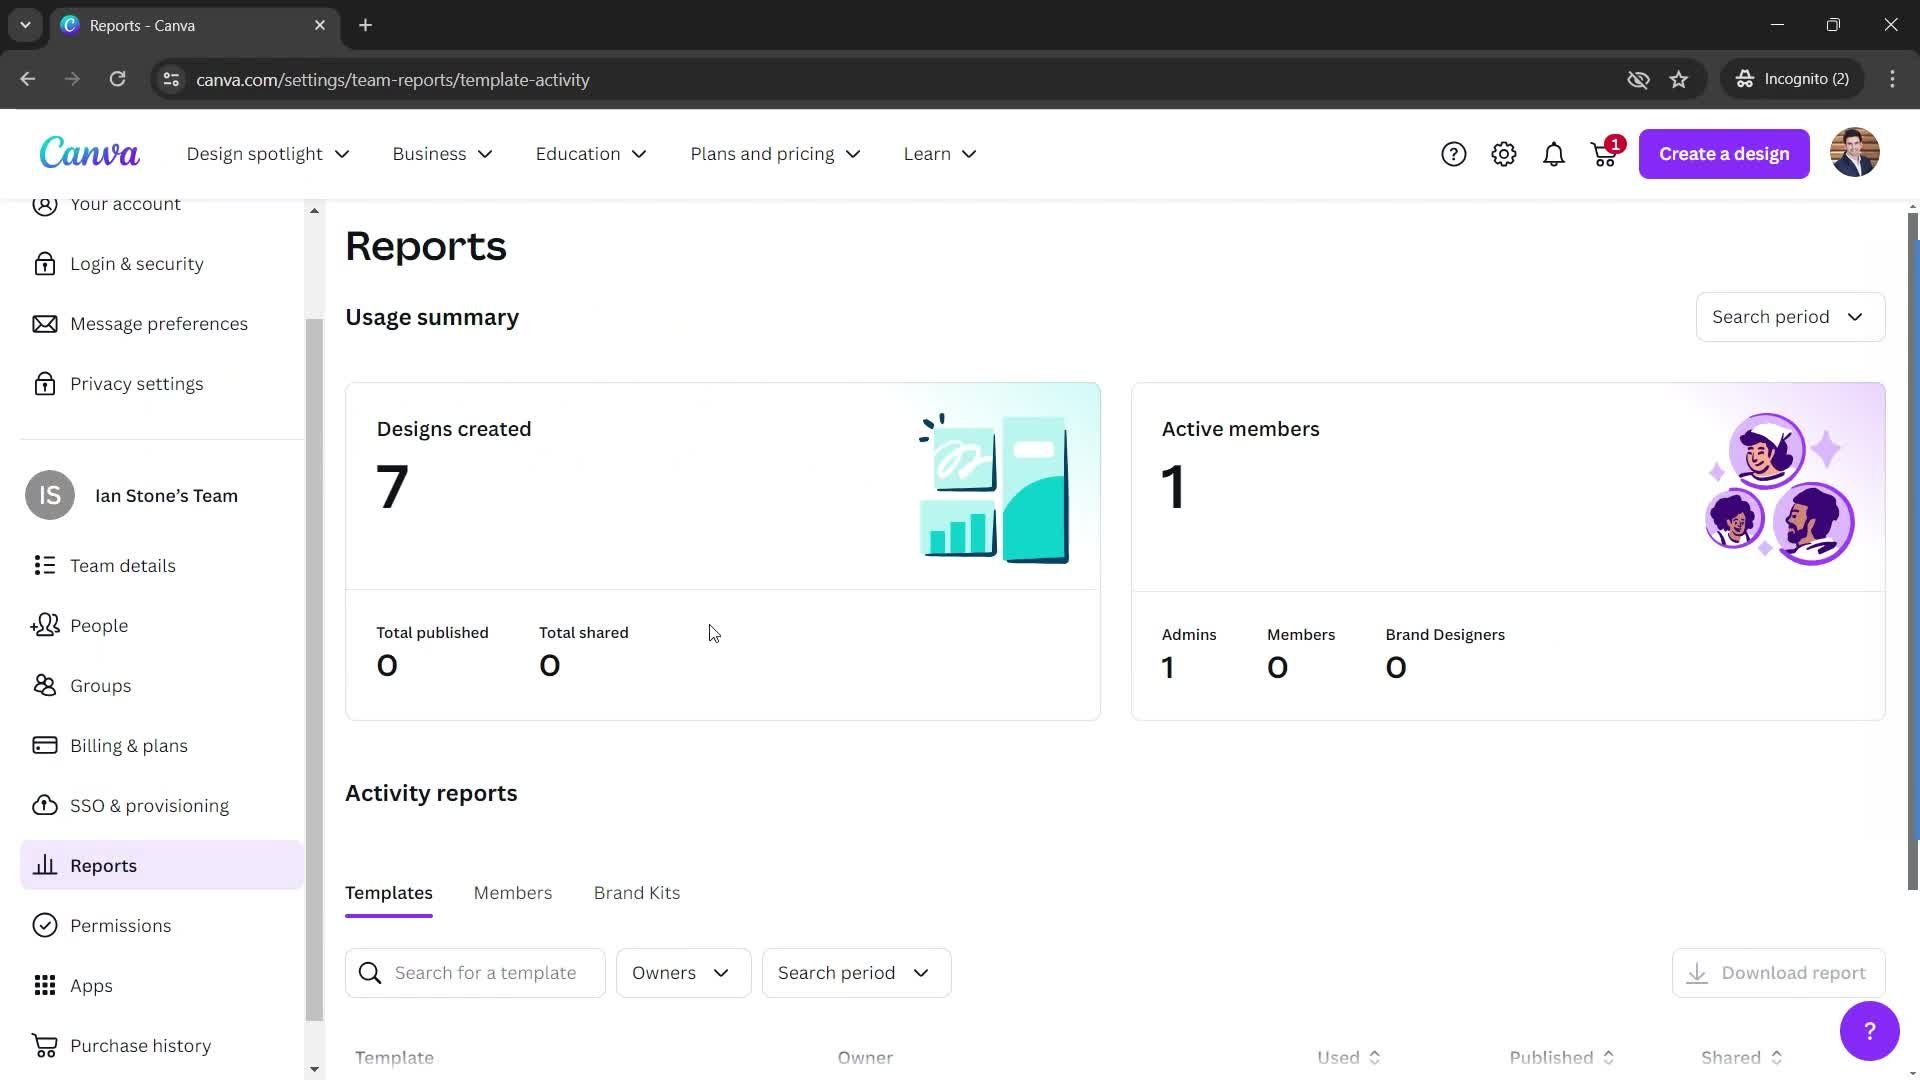Click Create a design button
The width and height of the screenshot is (1920, 1080).
[1724, 153]
